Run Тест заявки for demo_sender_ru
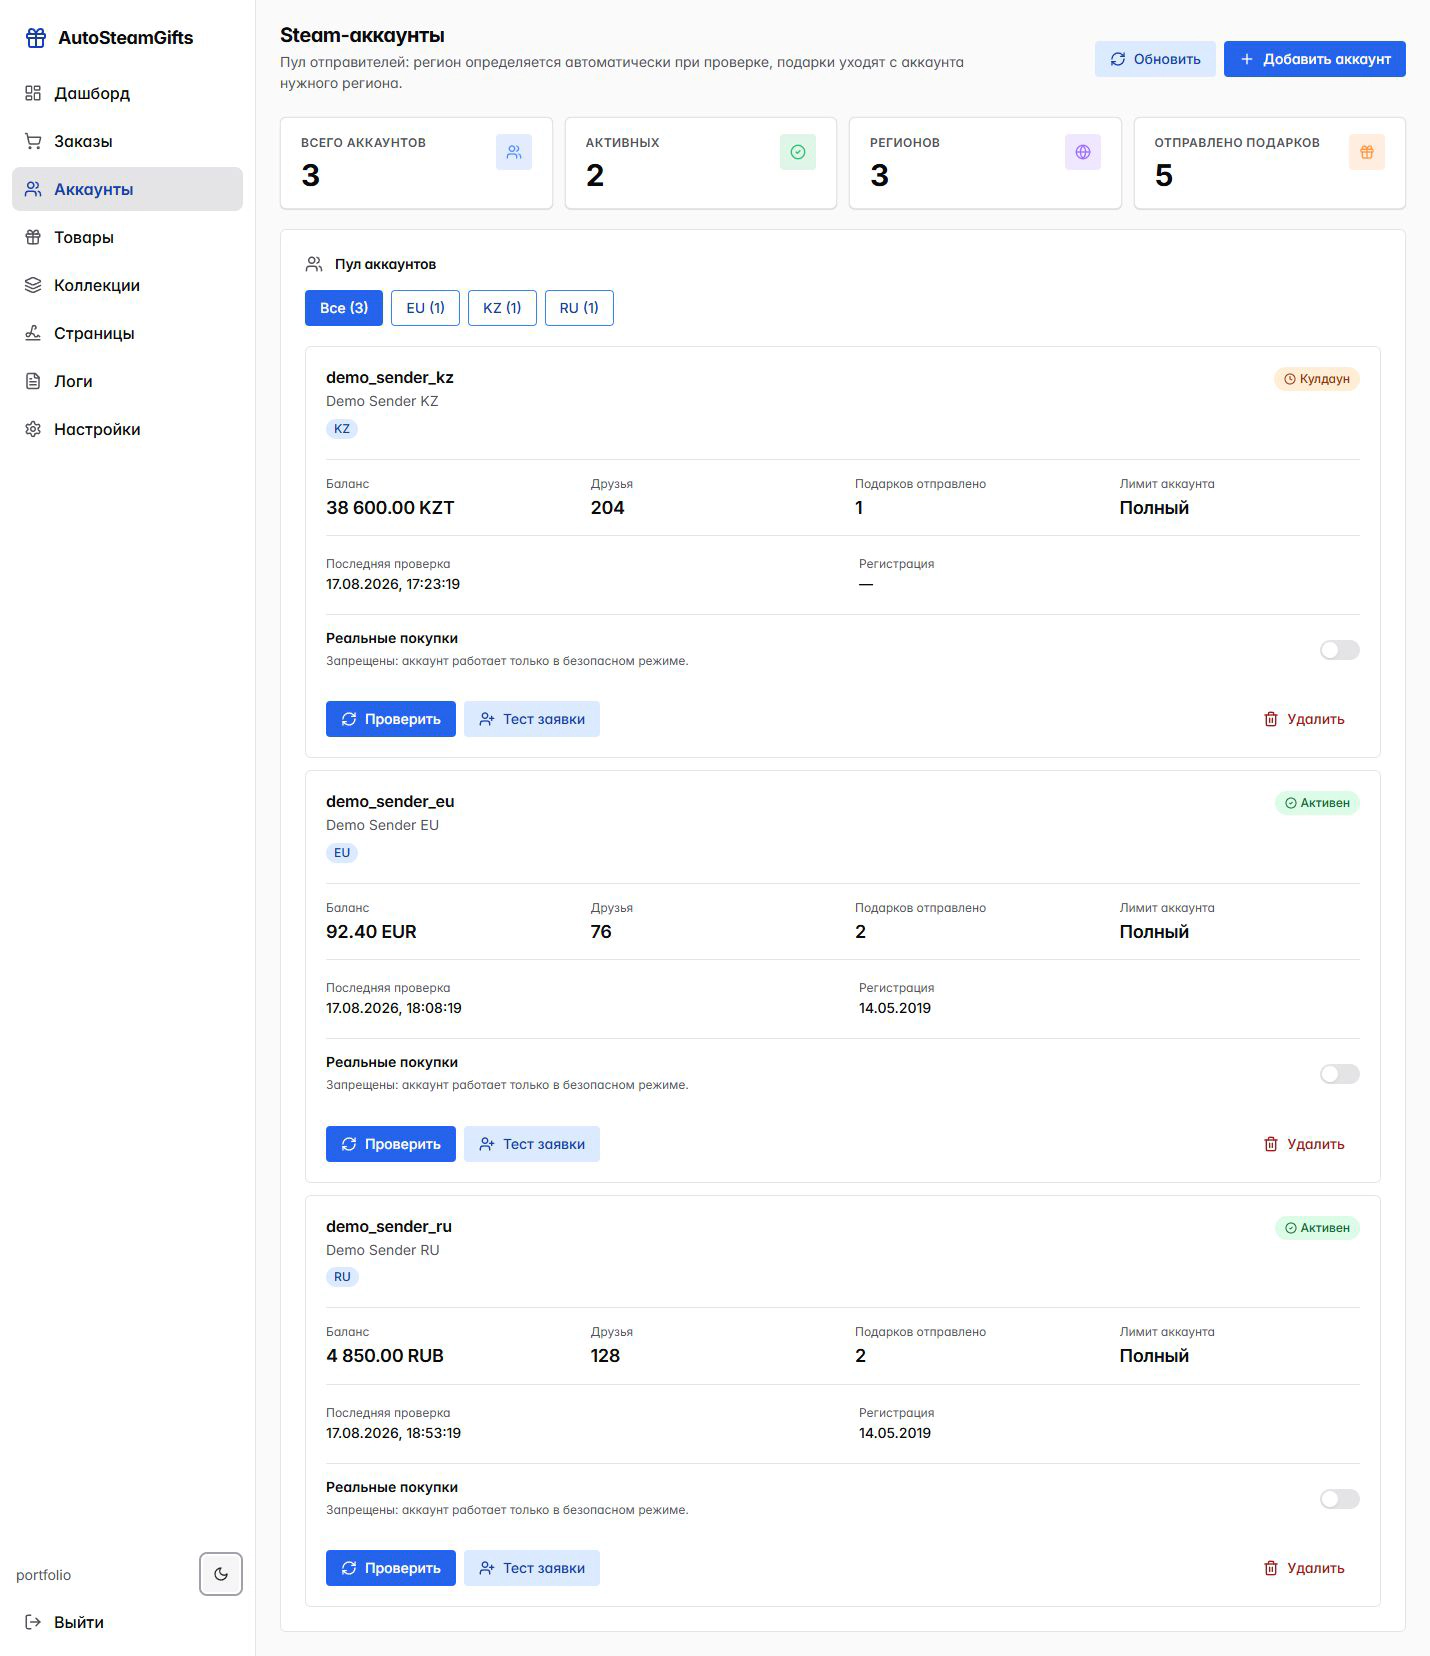 (x=532, y=1568)
